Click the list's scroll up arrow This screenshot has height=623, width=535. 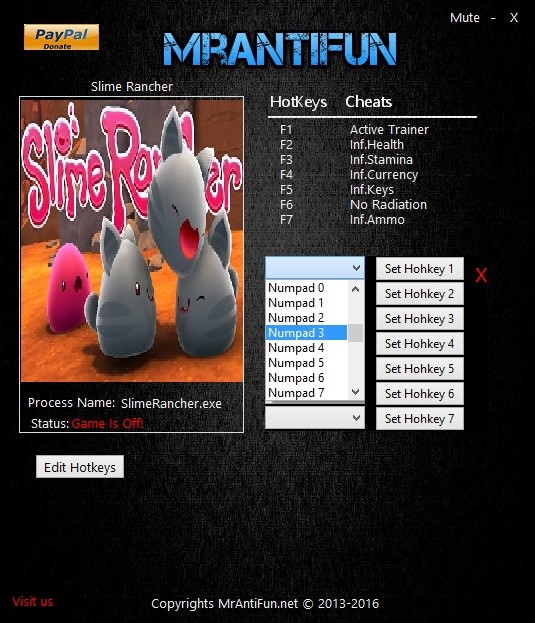356,289
